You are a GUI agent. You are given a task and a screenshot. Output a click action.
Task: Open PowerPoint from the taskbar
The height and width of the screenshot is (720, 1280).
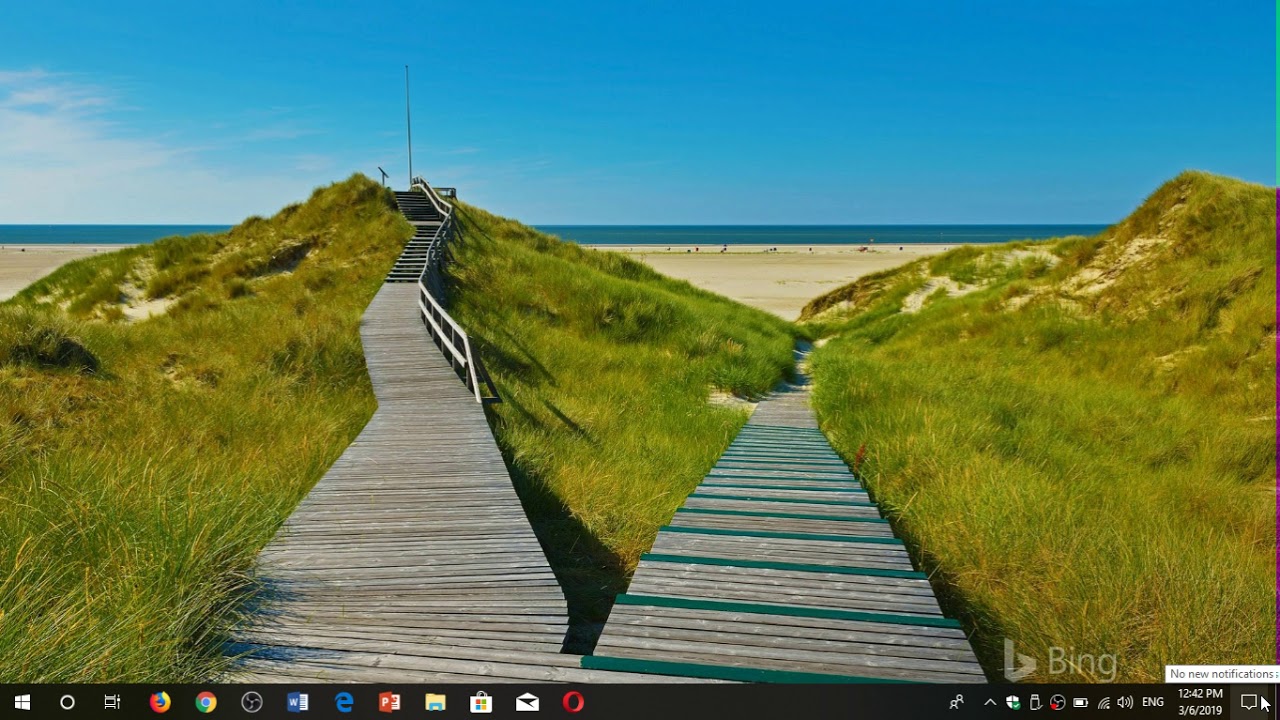[x=389, y=702]
